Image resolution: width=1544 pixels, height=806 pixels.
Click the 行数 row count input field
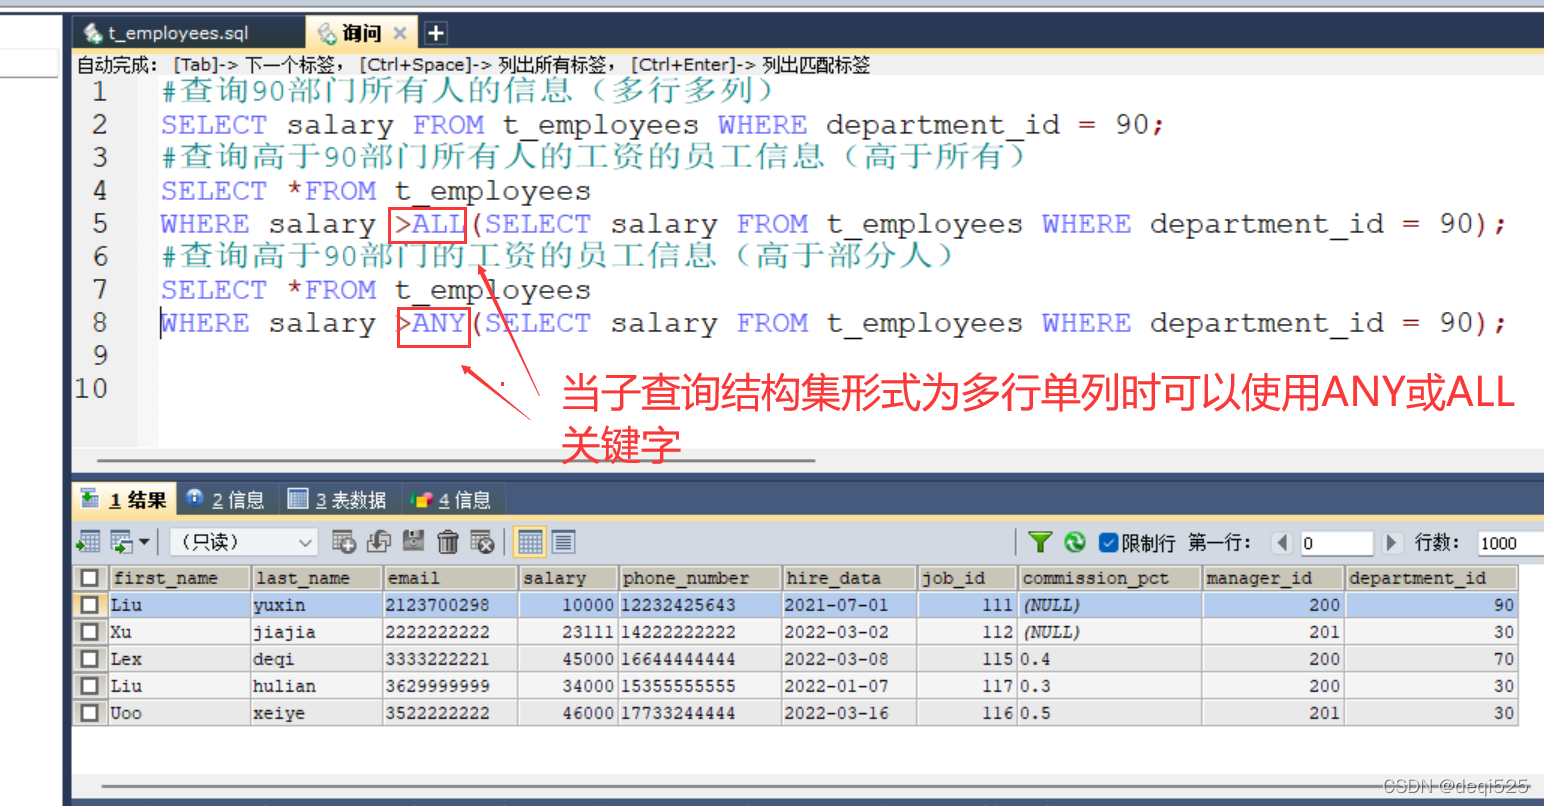pos(1510,543)
